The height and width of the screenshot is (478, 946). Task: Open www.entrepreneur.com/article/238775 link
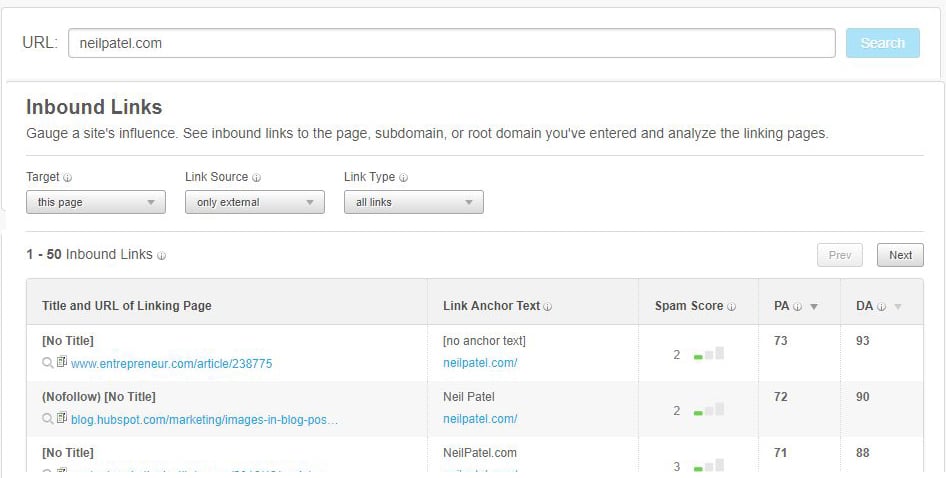coord(171,363)
